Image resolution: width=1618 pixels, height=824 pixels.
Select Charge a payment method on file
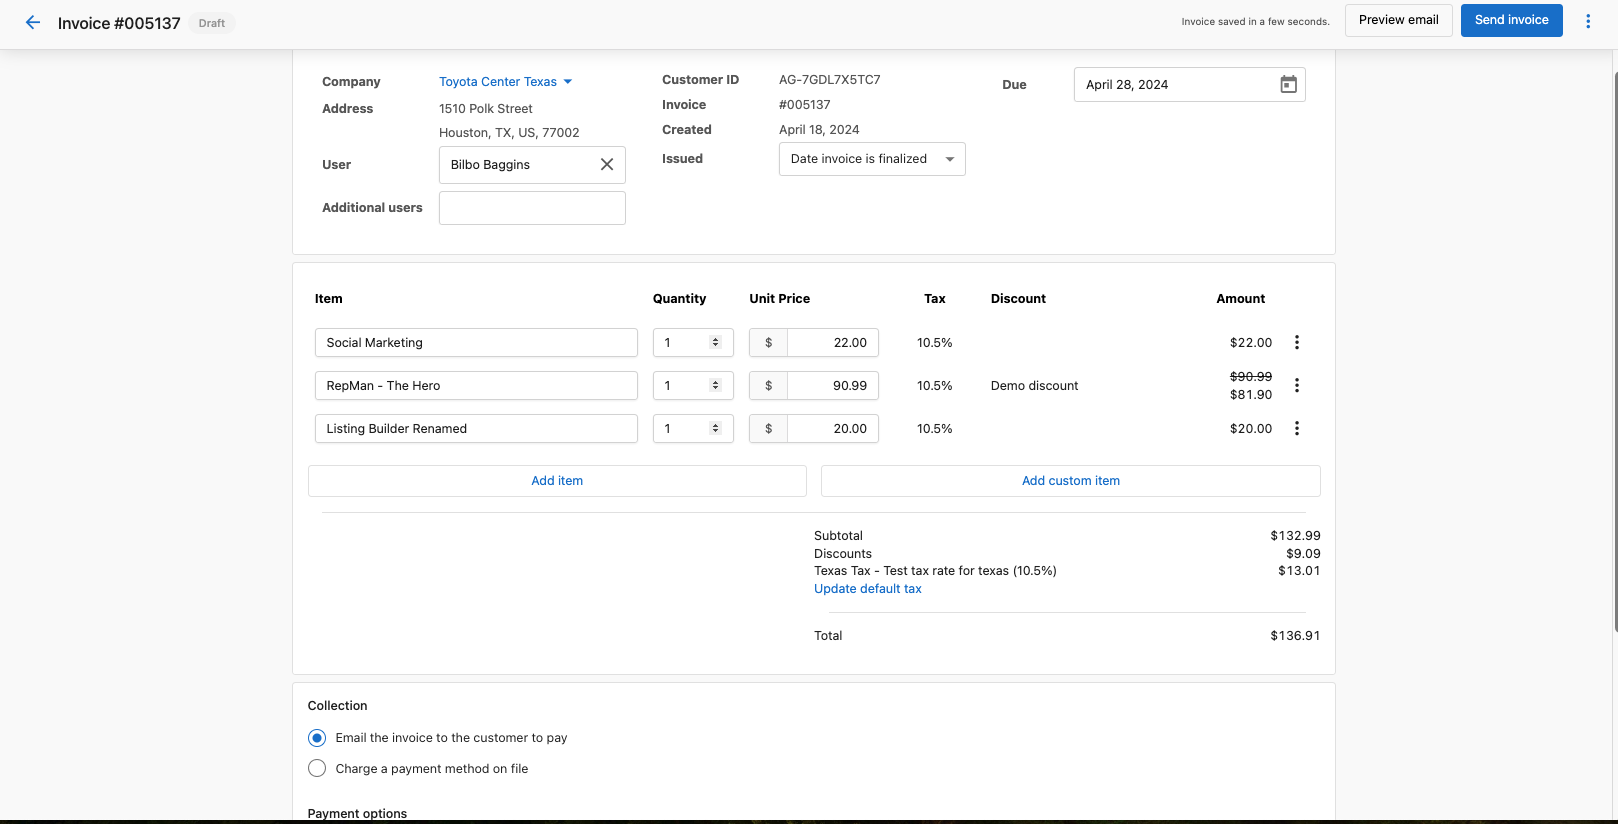317,768
